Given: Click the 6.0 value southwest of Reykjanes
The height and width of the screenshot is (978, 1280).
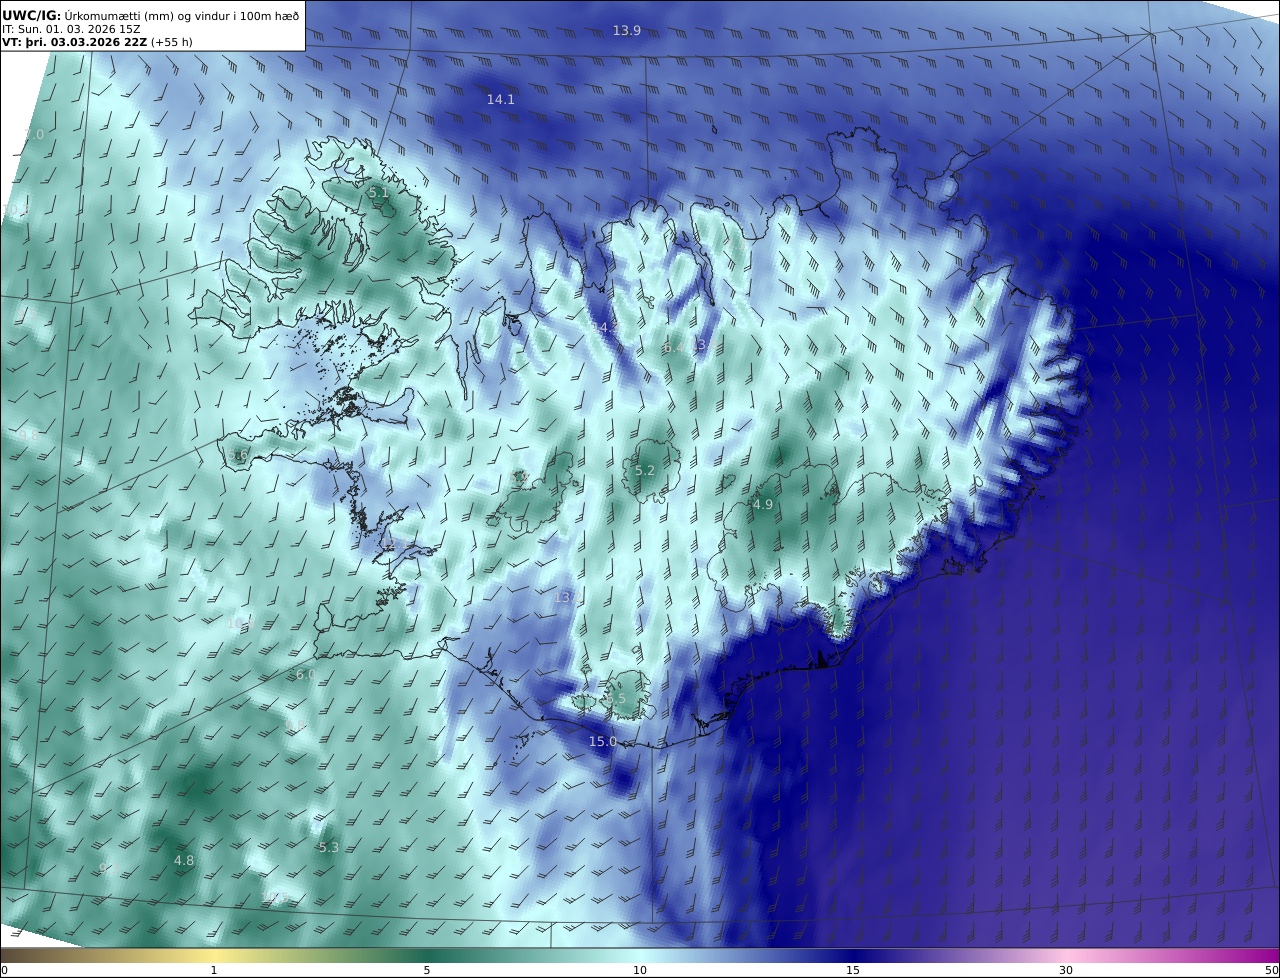Looking at the screenshot, I should click(x=305, y=675).
